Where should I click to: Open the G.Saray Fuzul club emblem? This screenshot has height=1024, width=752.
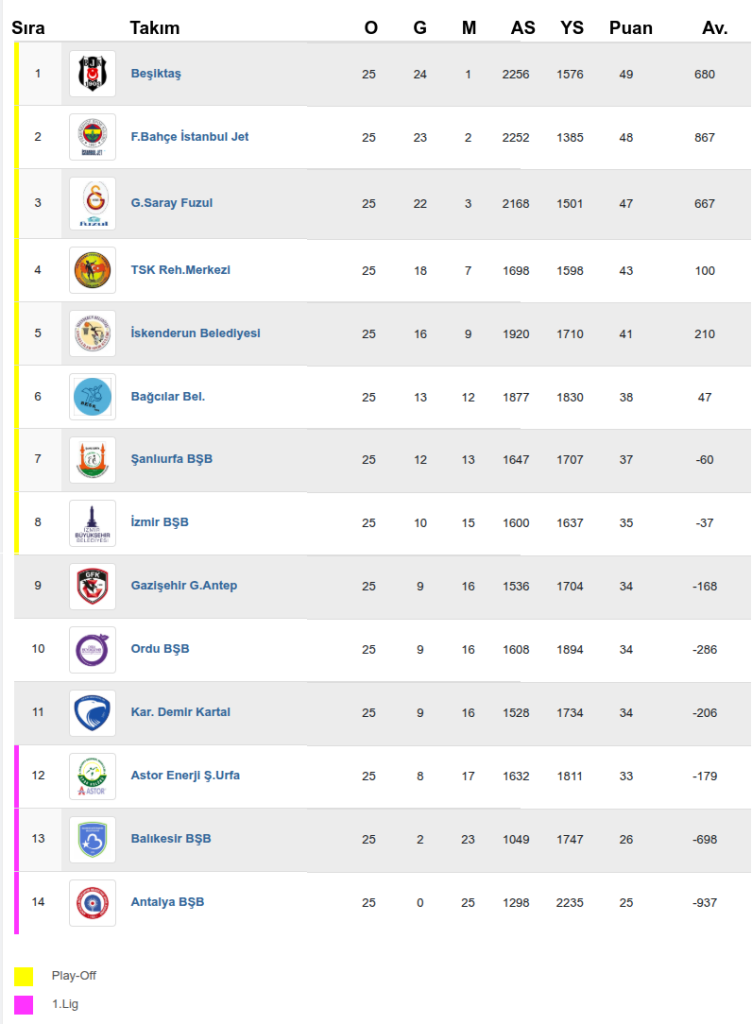pos(92,203)
